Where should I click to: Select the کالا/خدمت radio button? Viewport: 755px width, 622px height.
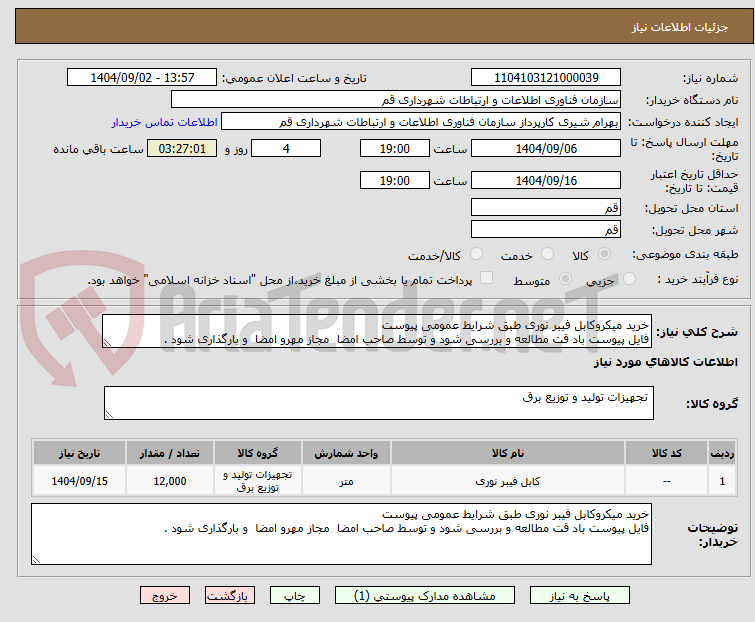476,254
